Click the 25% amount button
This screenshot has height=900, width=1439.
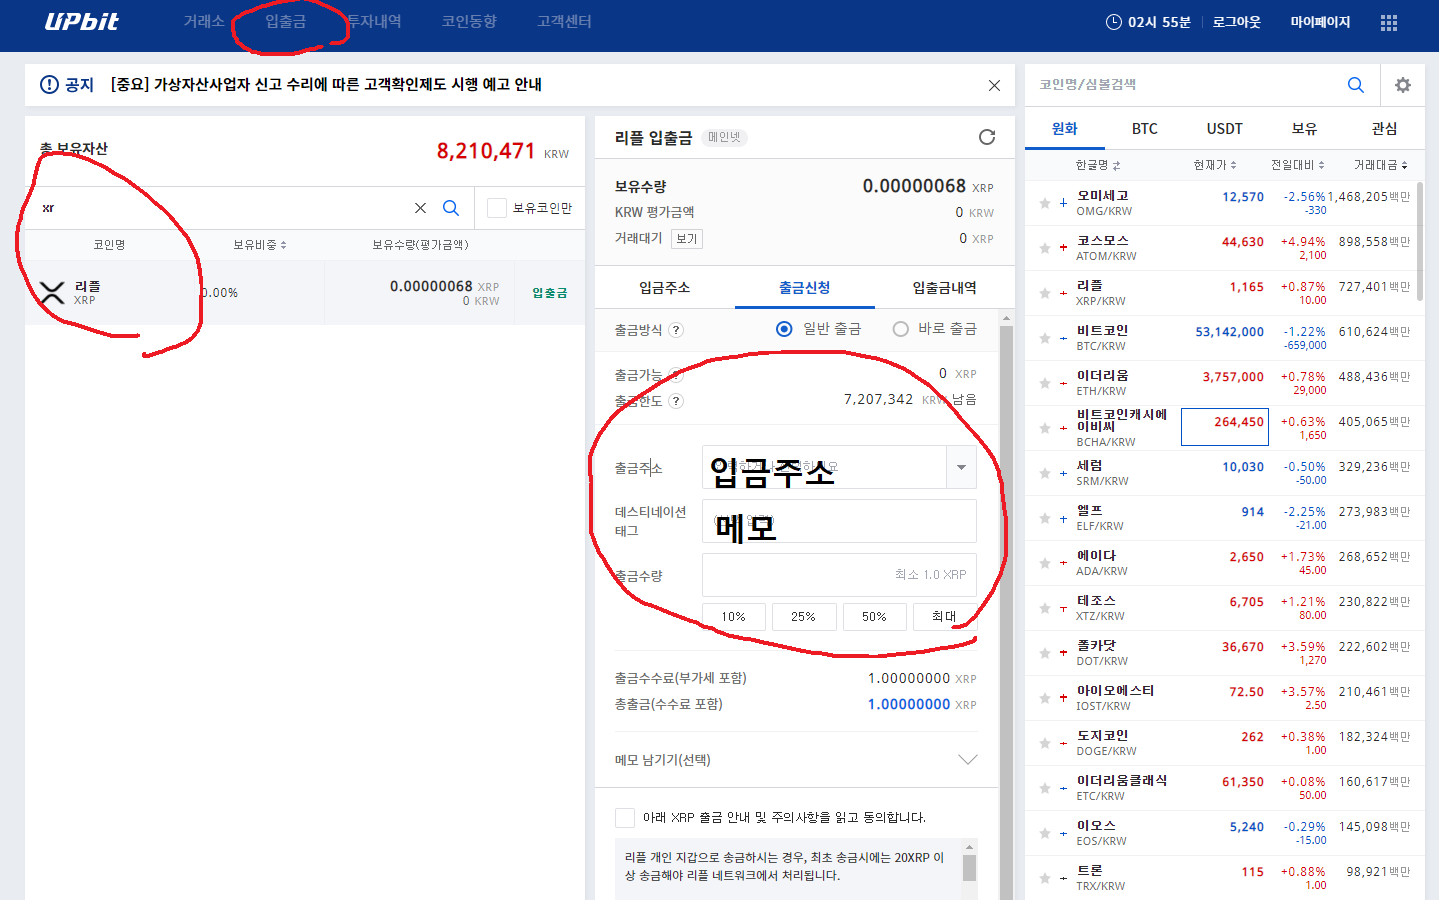pyautogui.click(x=804, y=617)
